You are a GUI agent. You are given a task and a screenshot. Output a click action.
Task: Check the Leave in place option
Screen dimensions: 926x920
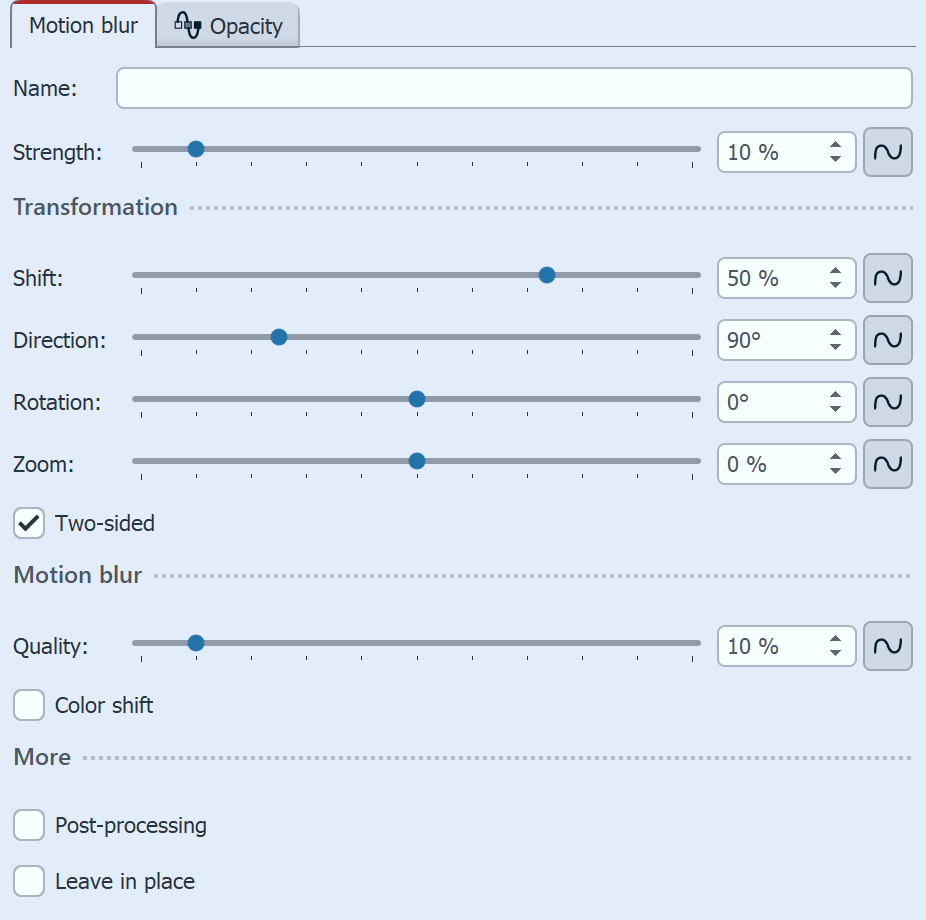(29, 881)
